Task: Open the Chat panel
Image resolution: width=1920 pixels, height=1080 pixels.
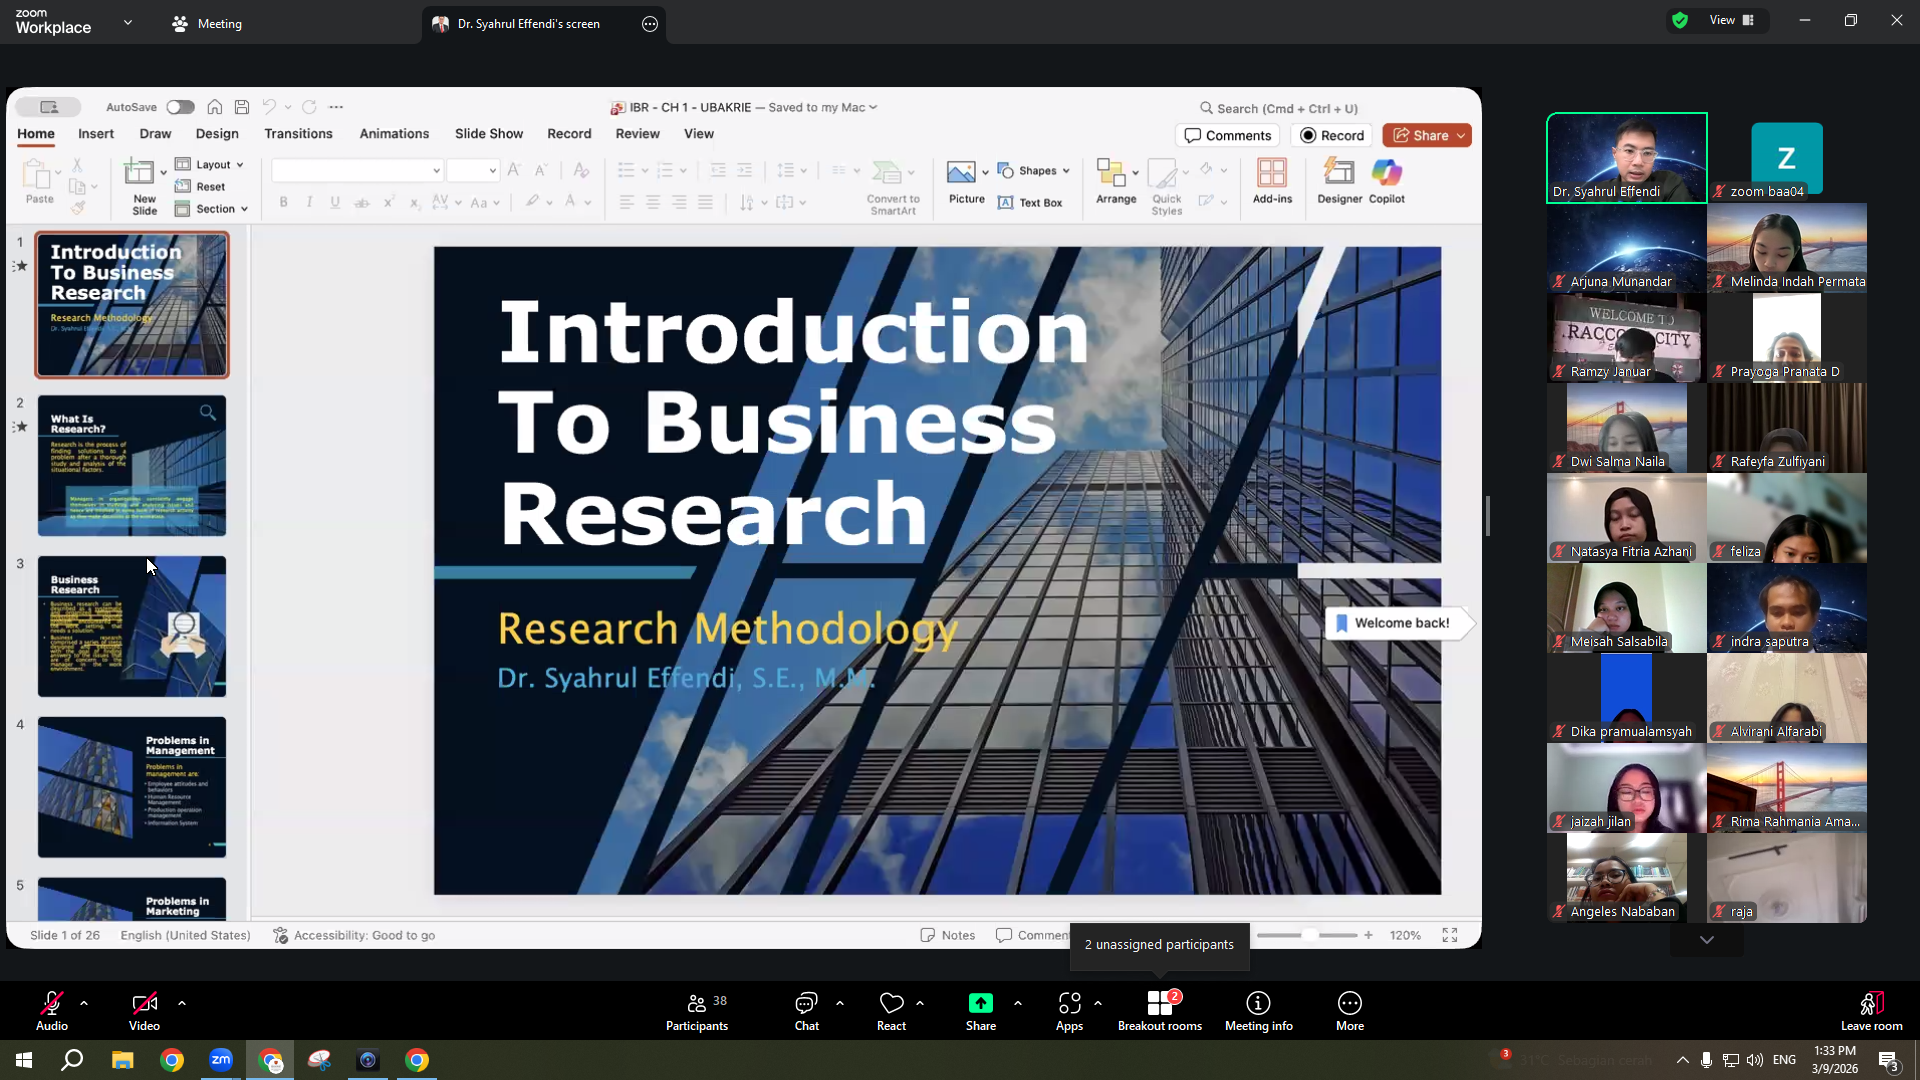Action: point(806,1010)
